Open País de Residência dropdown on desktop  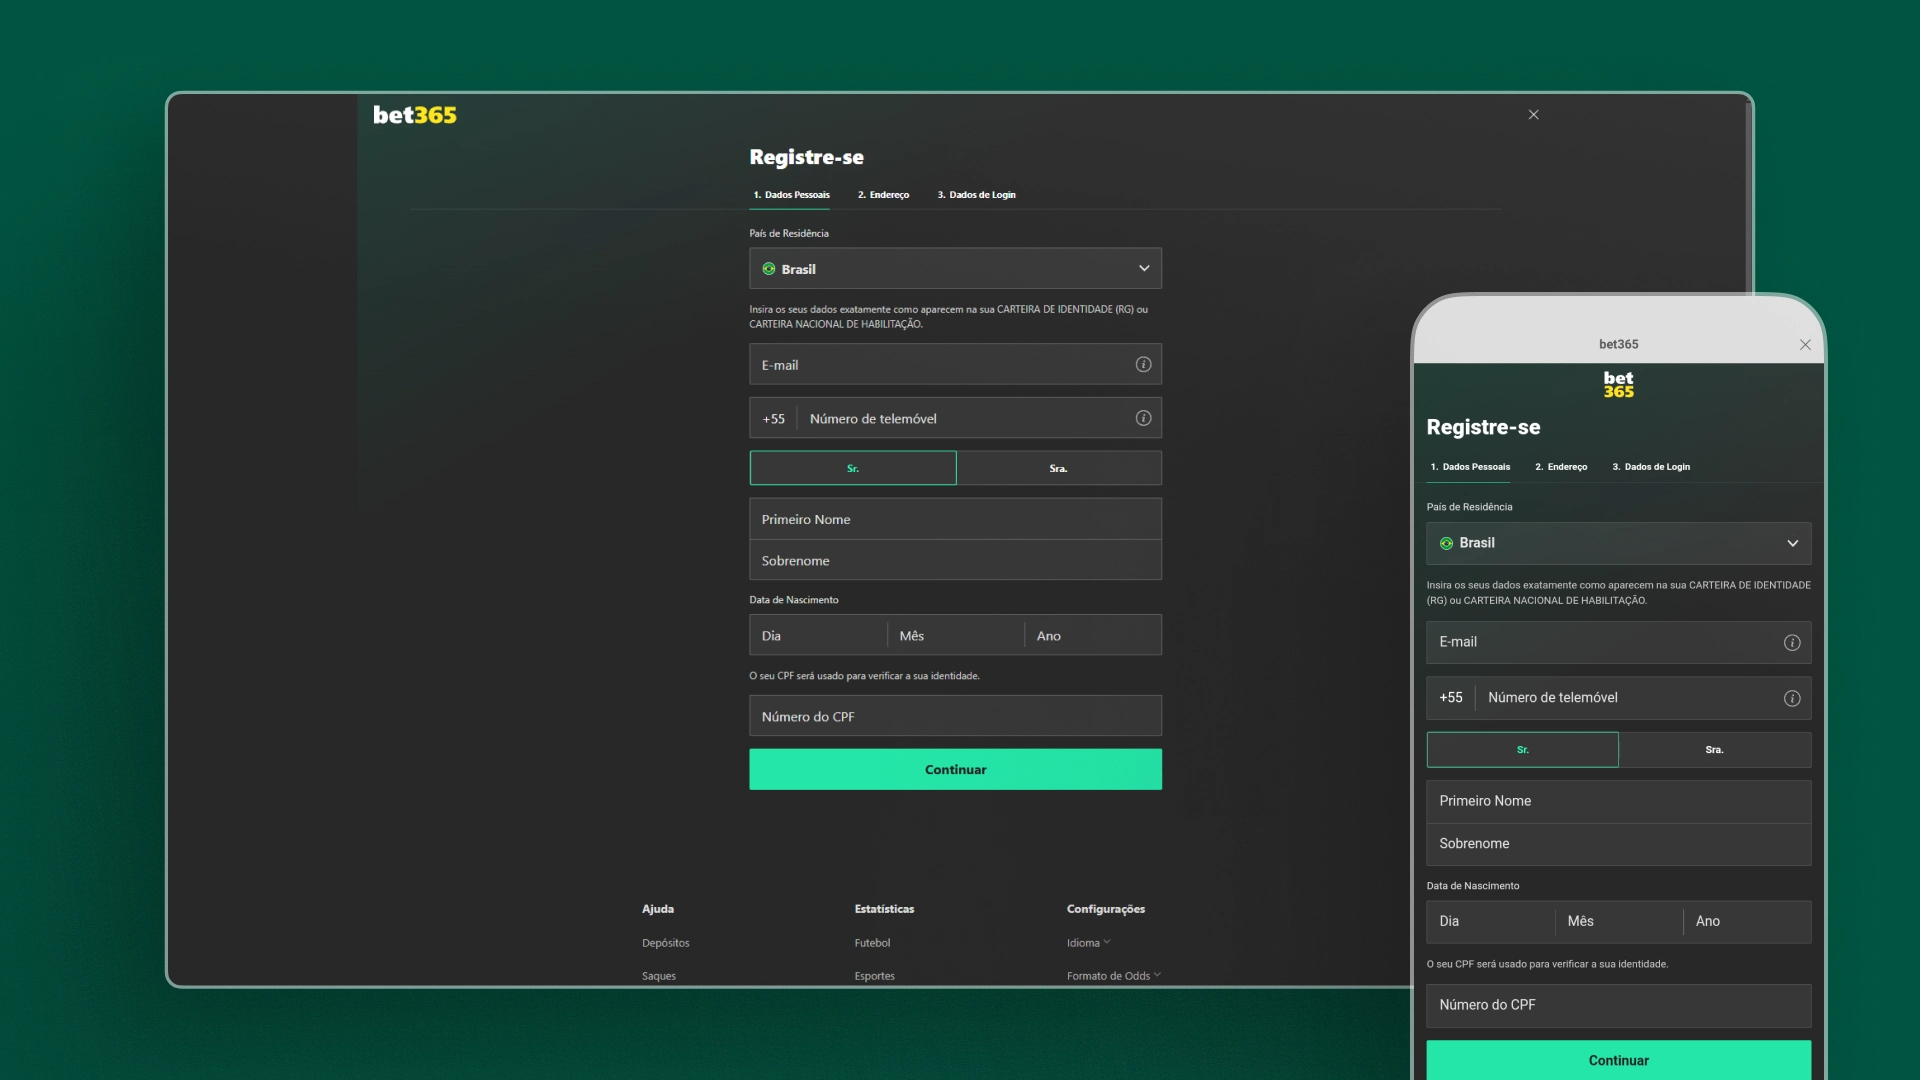[x=956, y=268]
